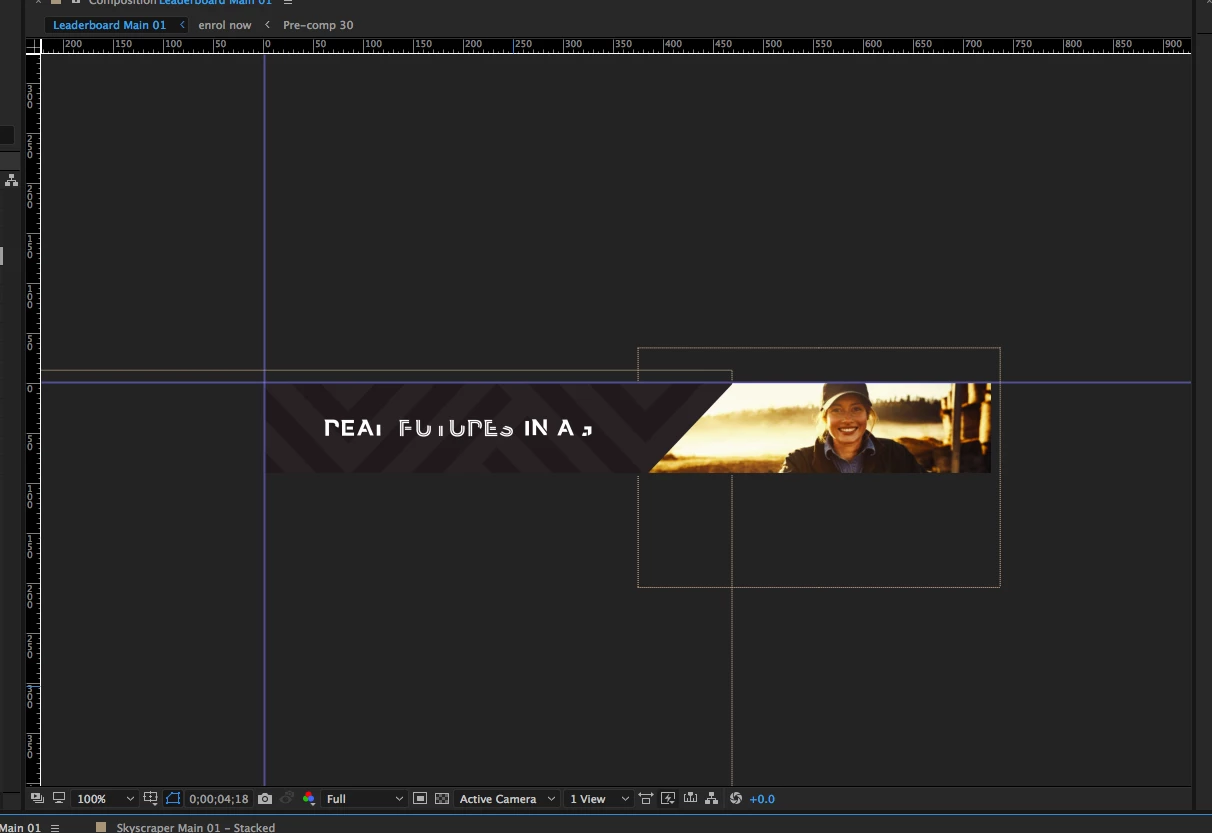Click the arrow before Pre-comp 30
The width and height of the screenshot is (1212, 833).
pyautogui.click(x=267, y=25)
